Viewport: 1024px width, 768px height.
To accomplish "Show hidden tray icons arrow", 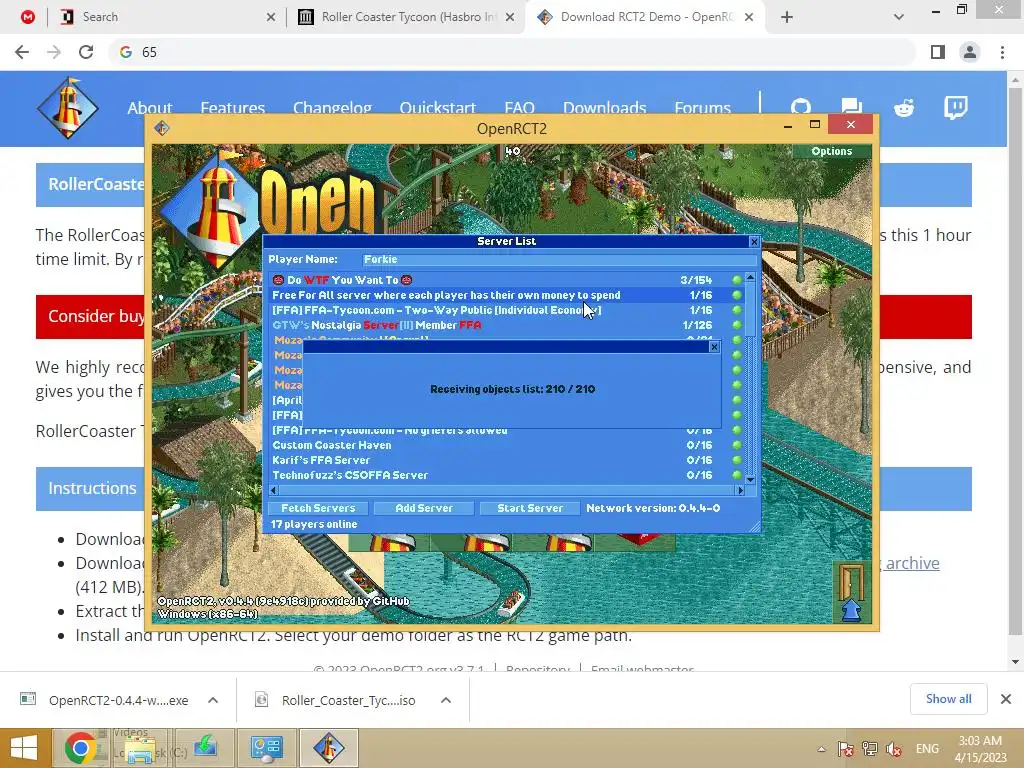I will 821,749.
